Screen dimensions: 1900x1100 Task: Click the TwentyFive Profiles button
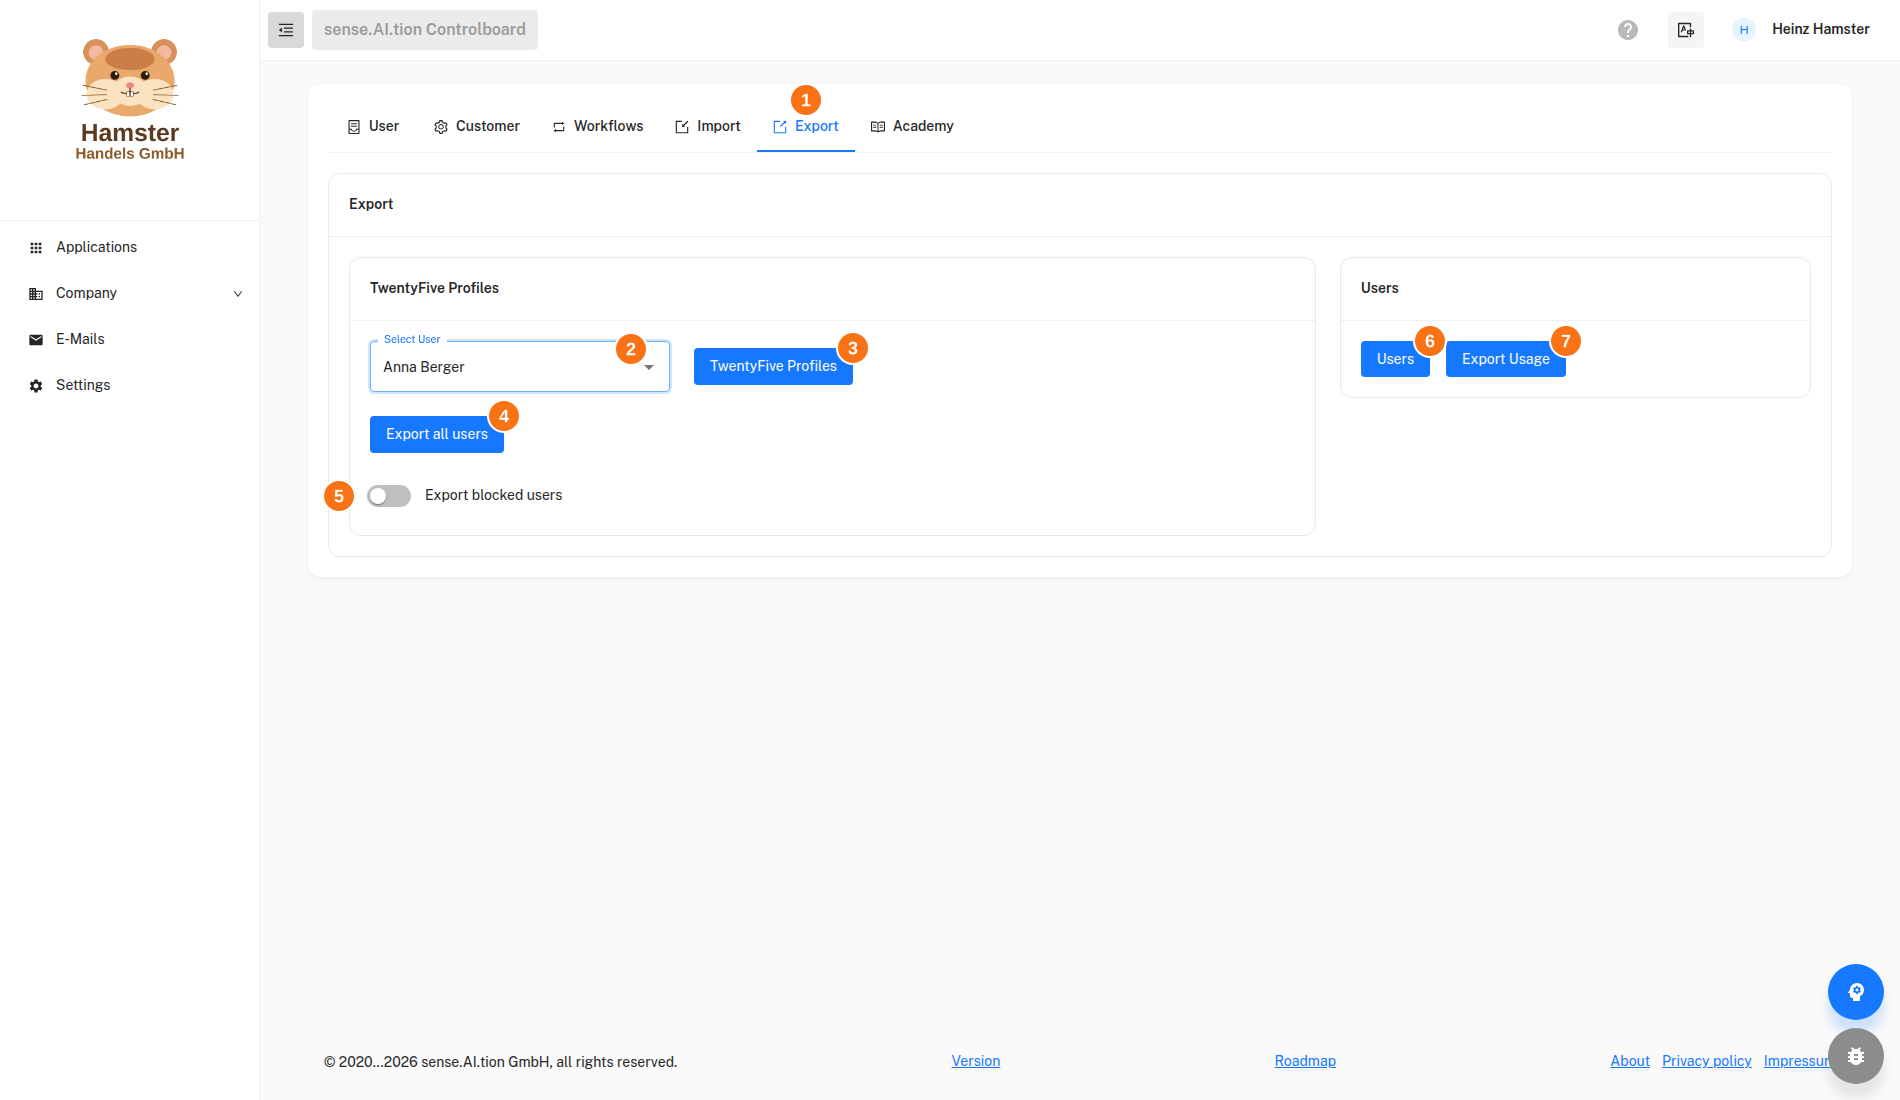tap(773, 367)
